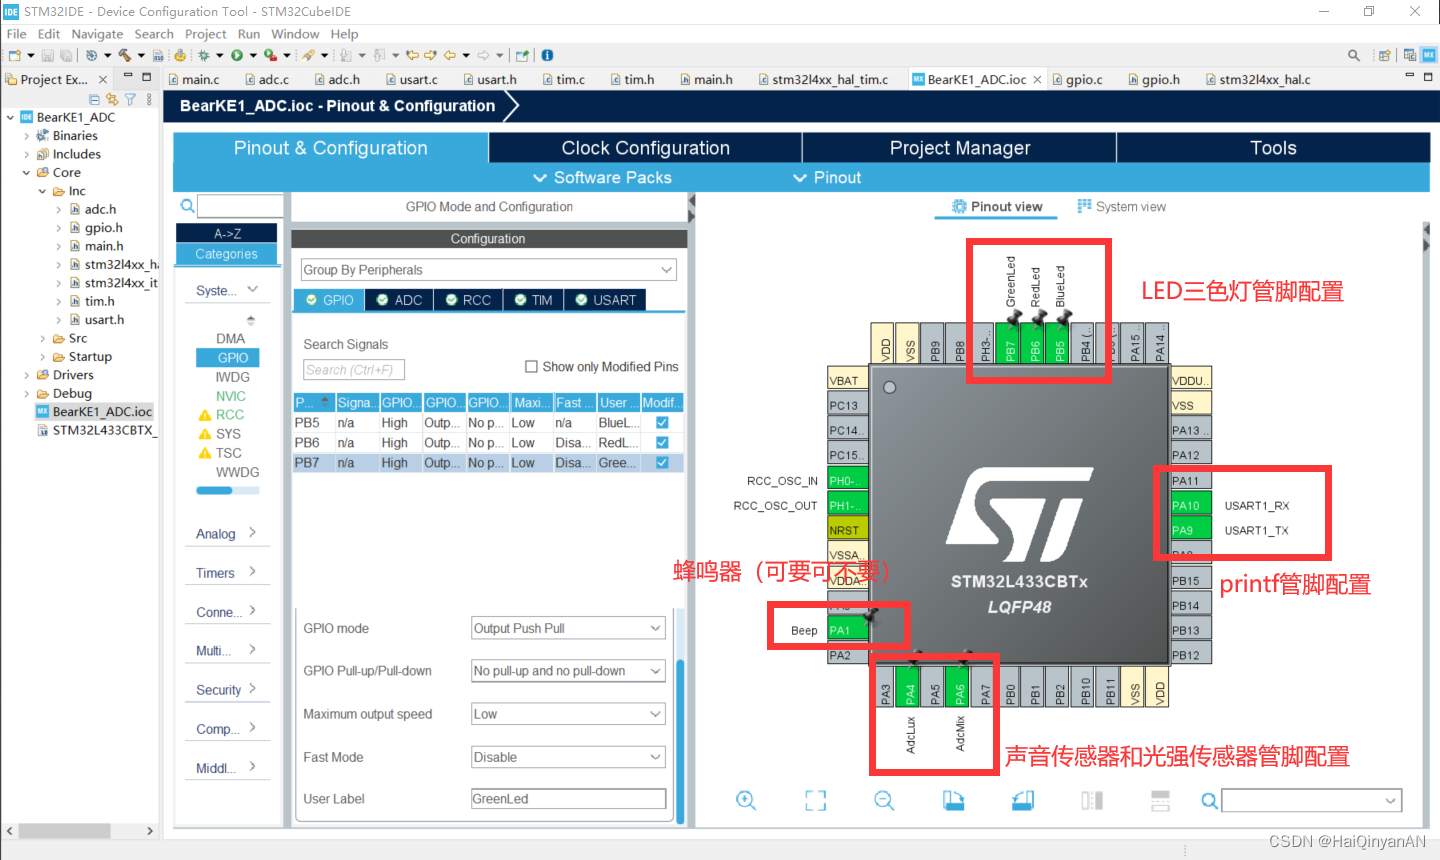Toggle Show only Modified Pins checkbox
This screenshot has height=860, width=1440.
point(532,367)
